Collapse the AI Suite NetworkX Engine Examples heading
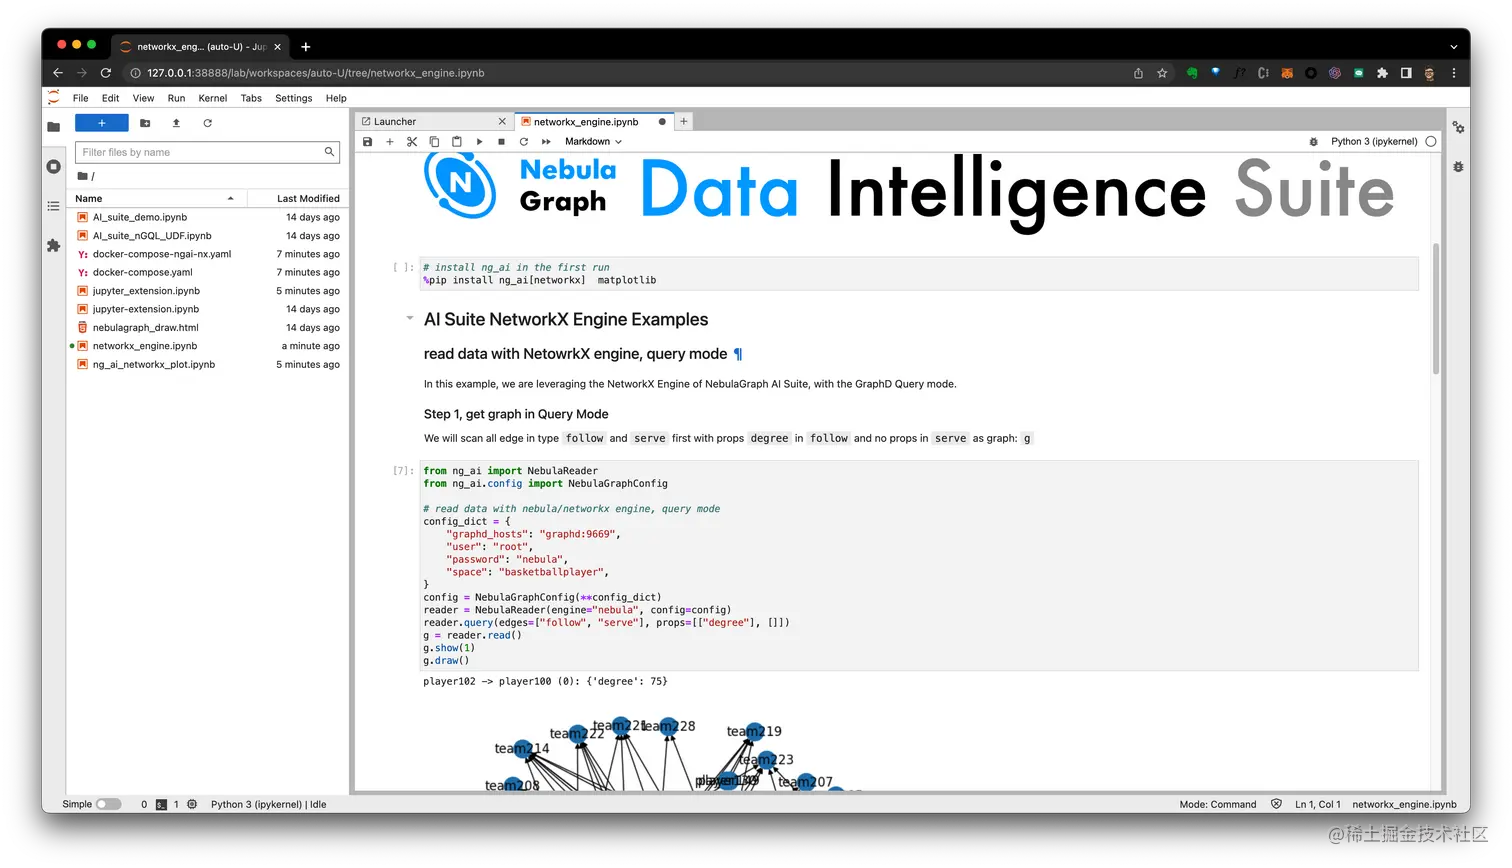This screenshot has height=868, width=1512. (409, 319)
